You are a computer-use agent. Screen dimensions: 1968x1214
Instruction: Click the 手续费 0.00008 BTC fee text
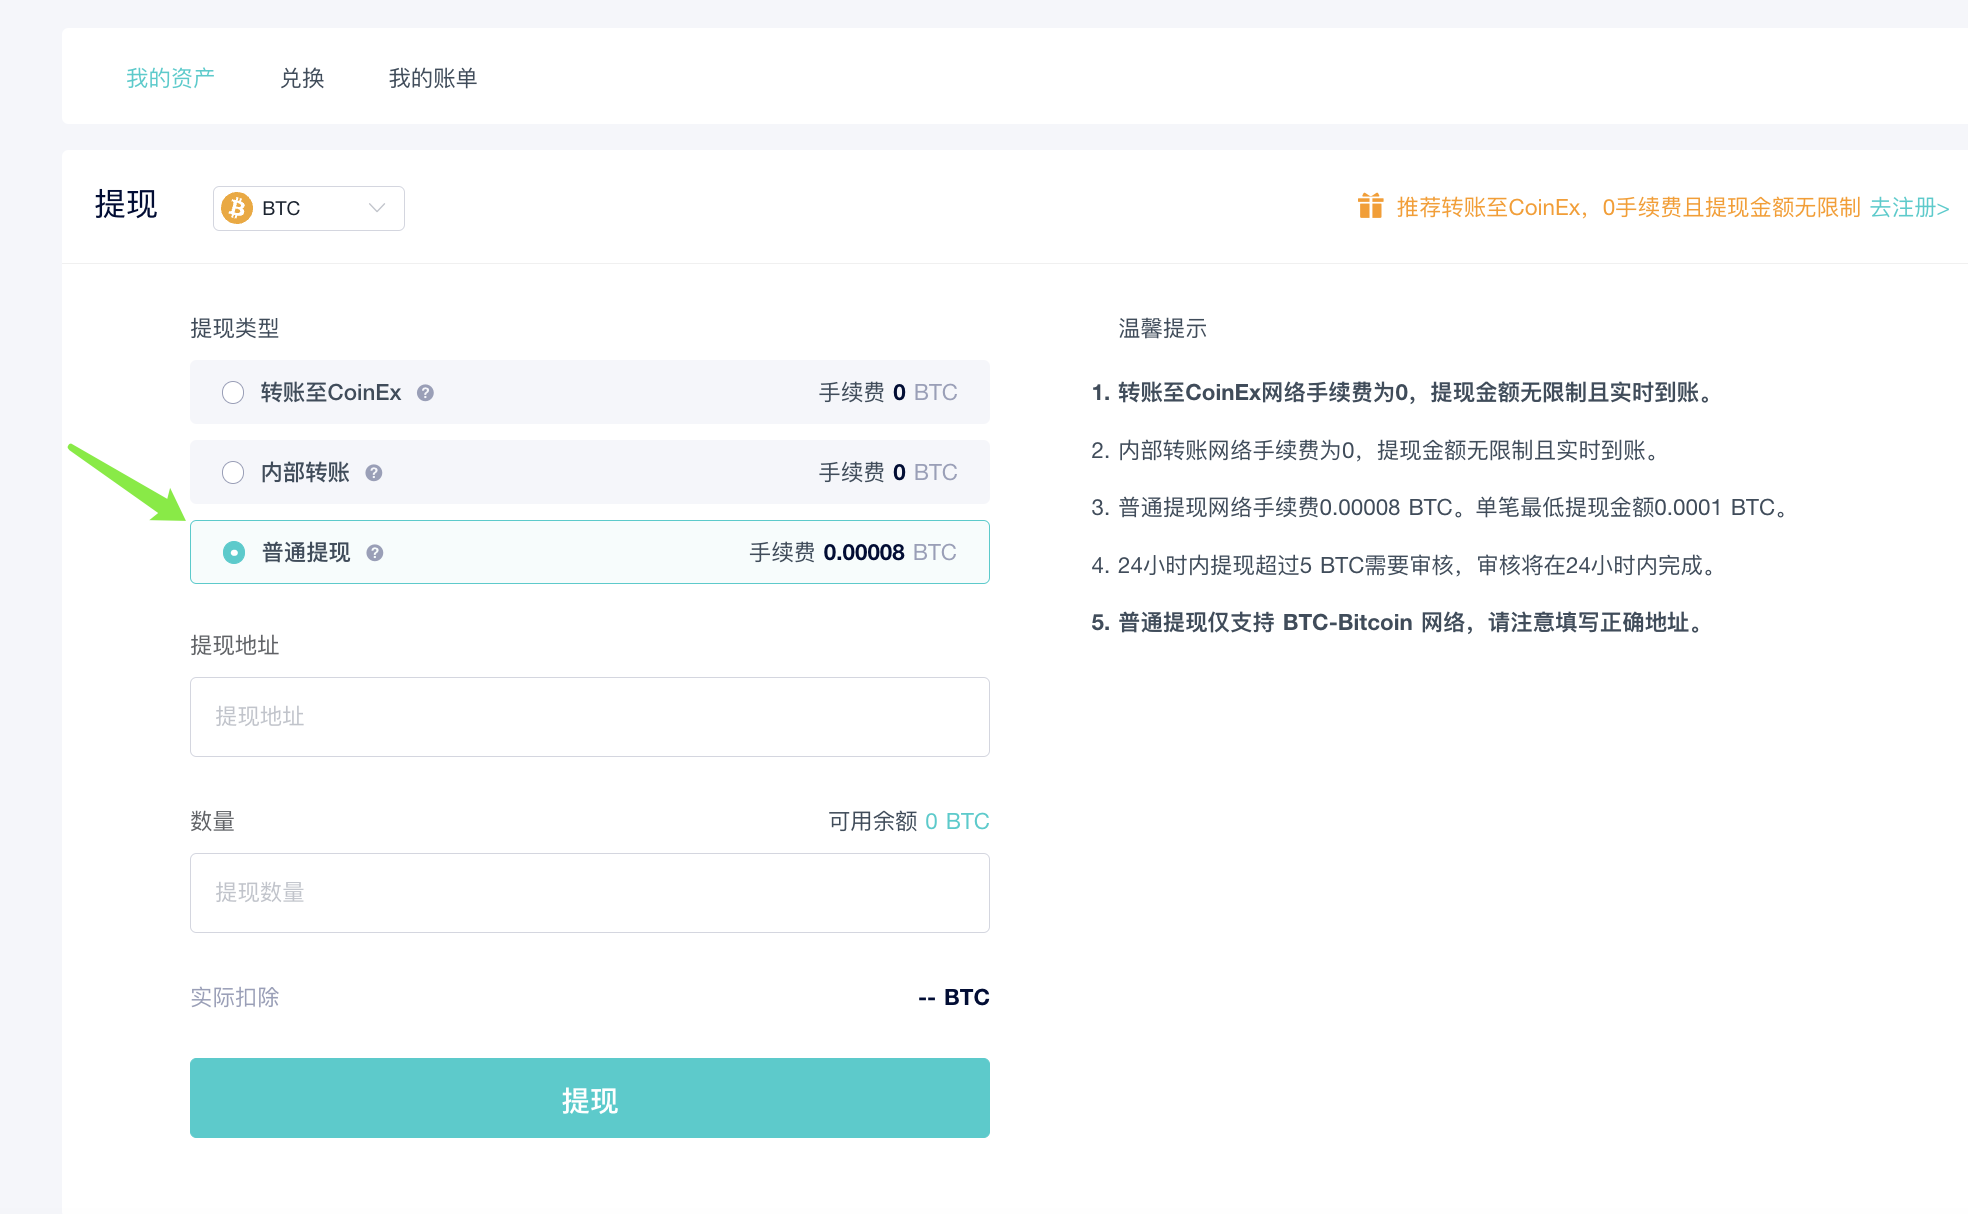[x=853, y=553]
